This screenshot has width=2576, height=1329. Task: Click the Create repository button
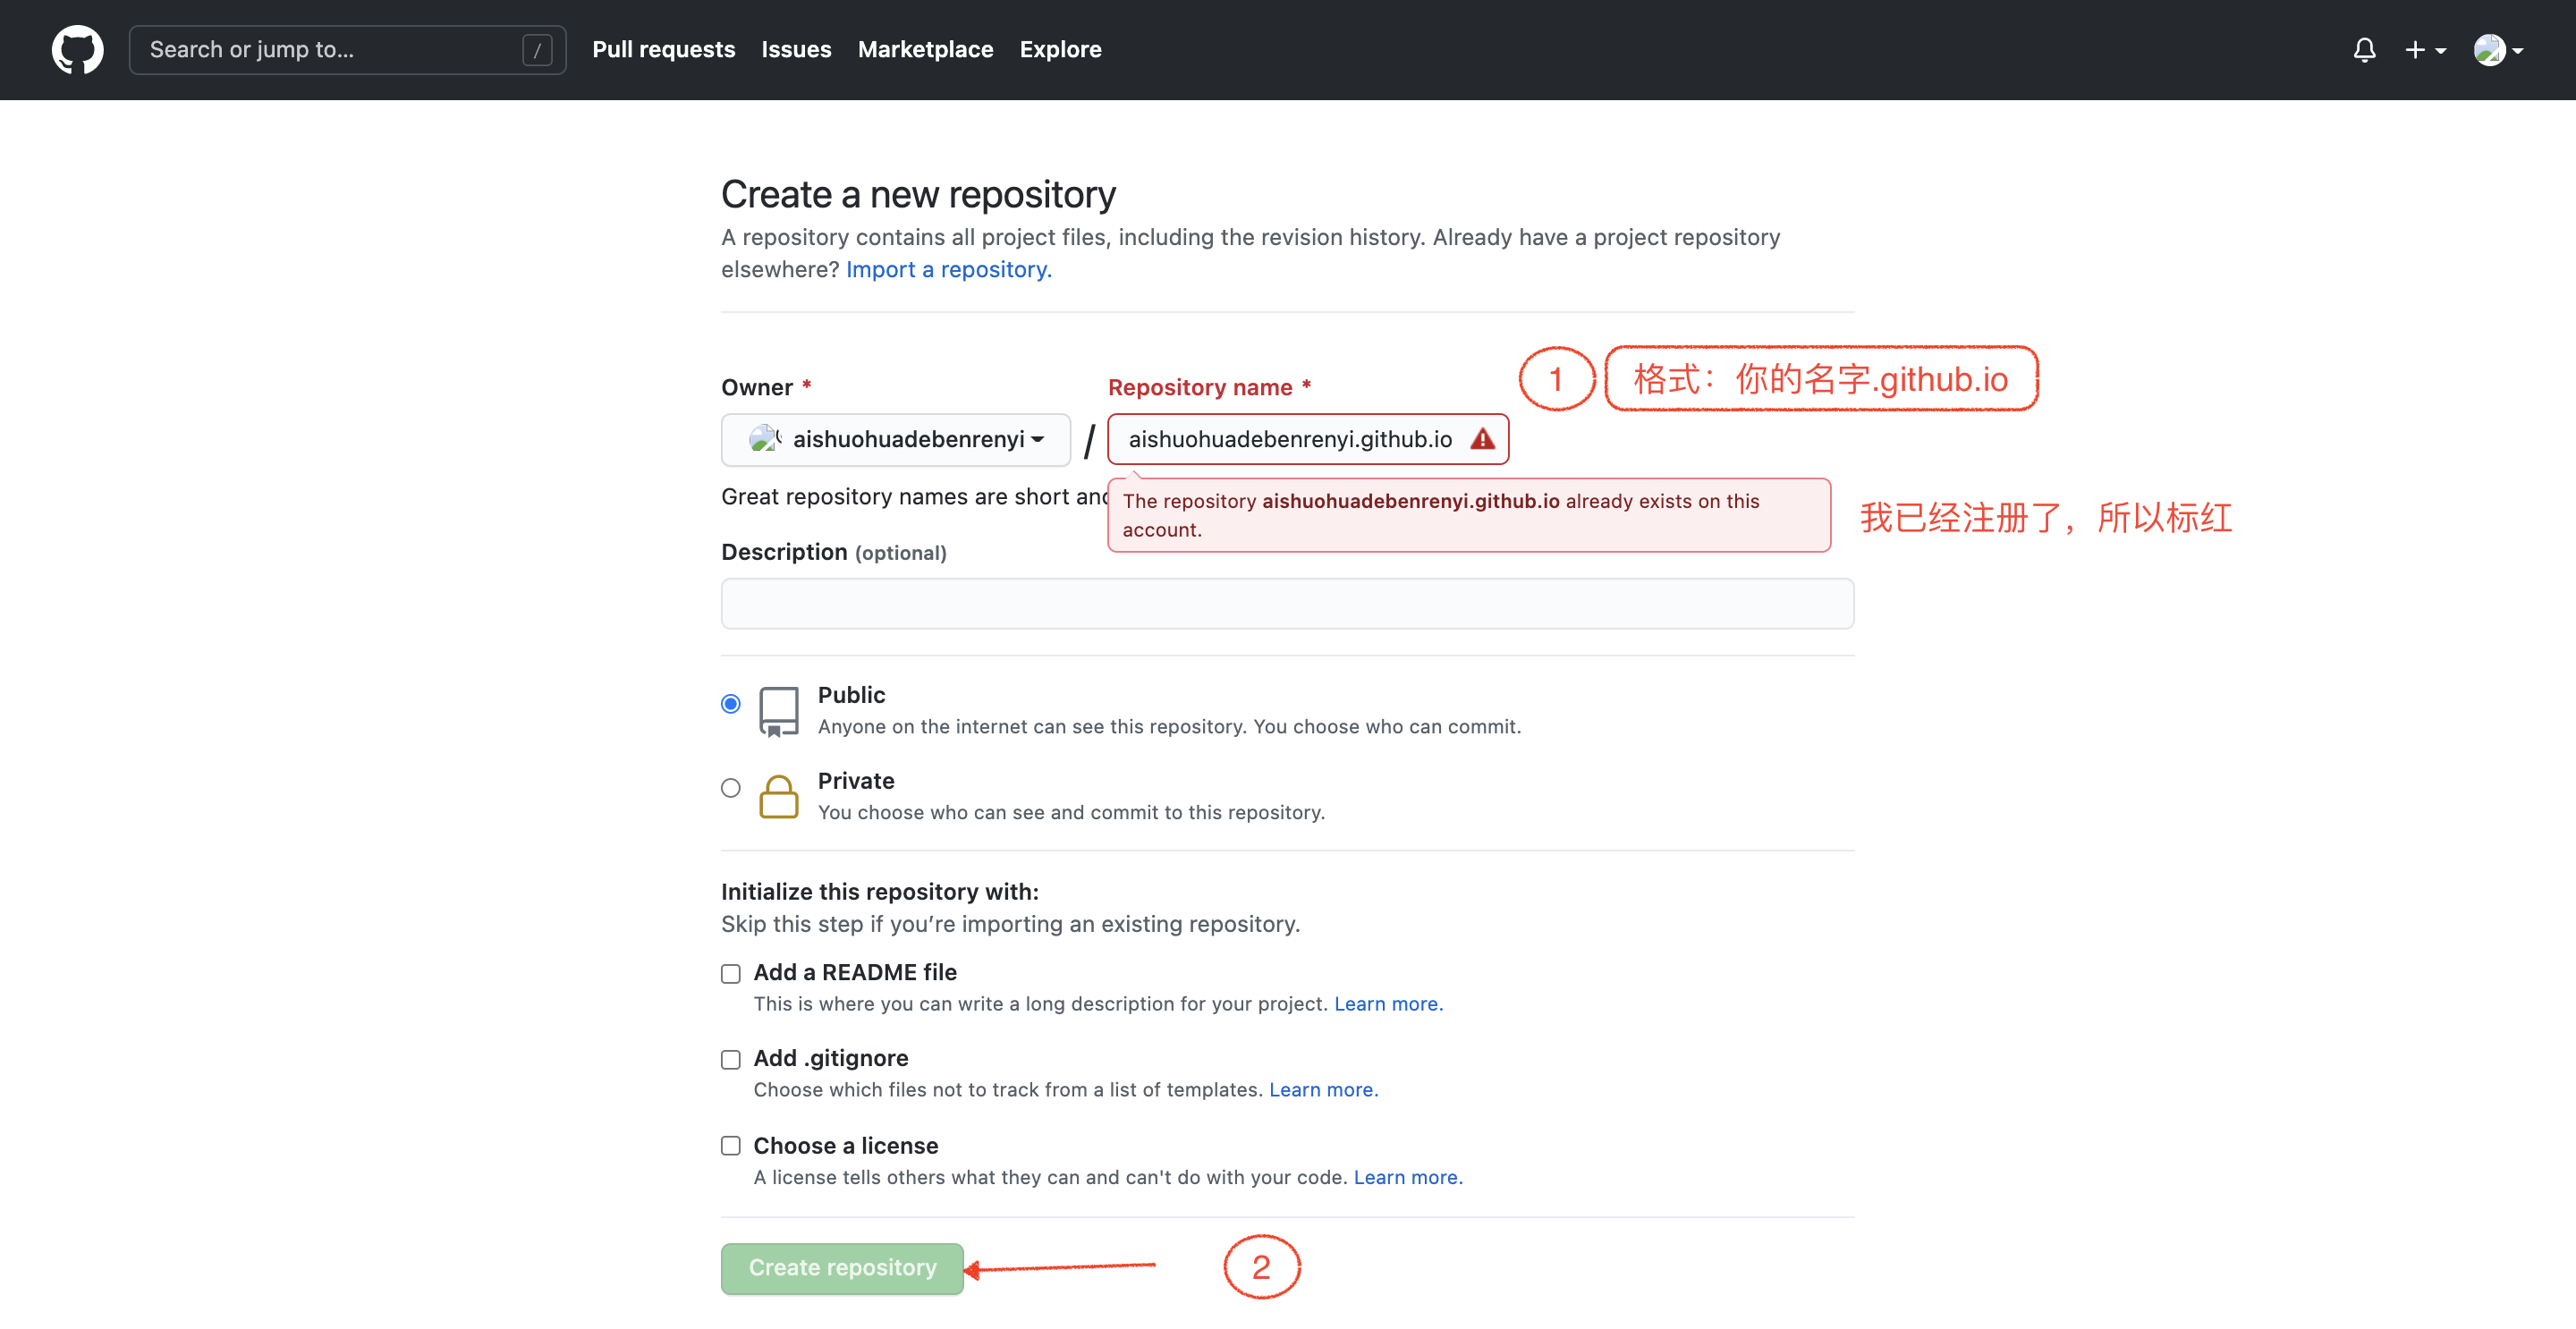(842, 1268)
